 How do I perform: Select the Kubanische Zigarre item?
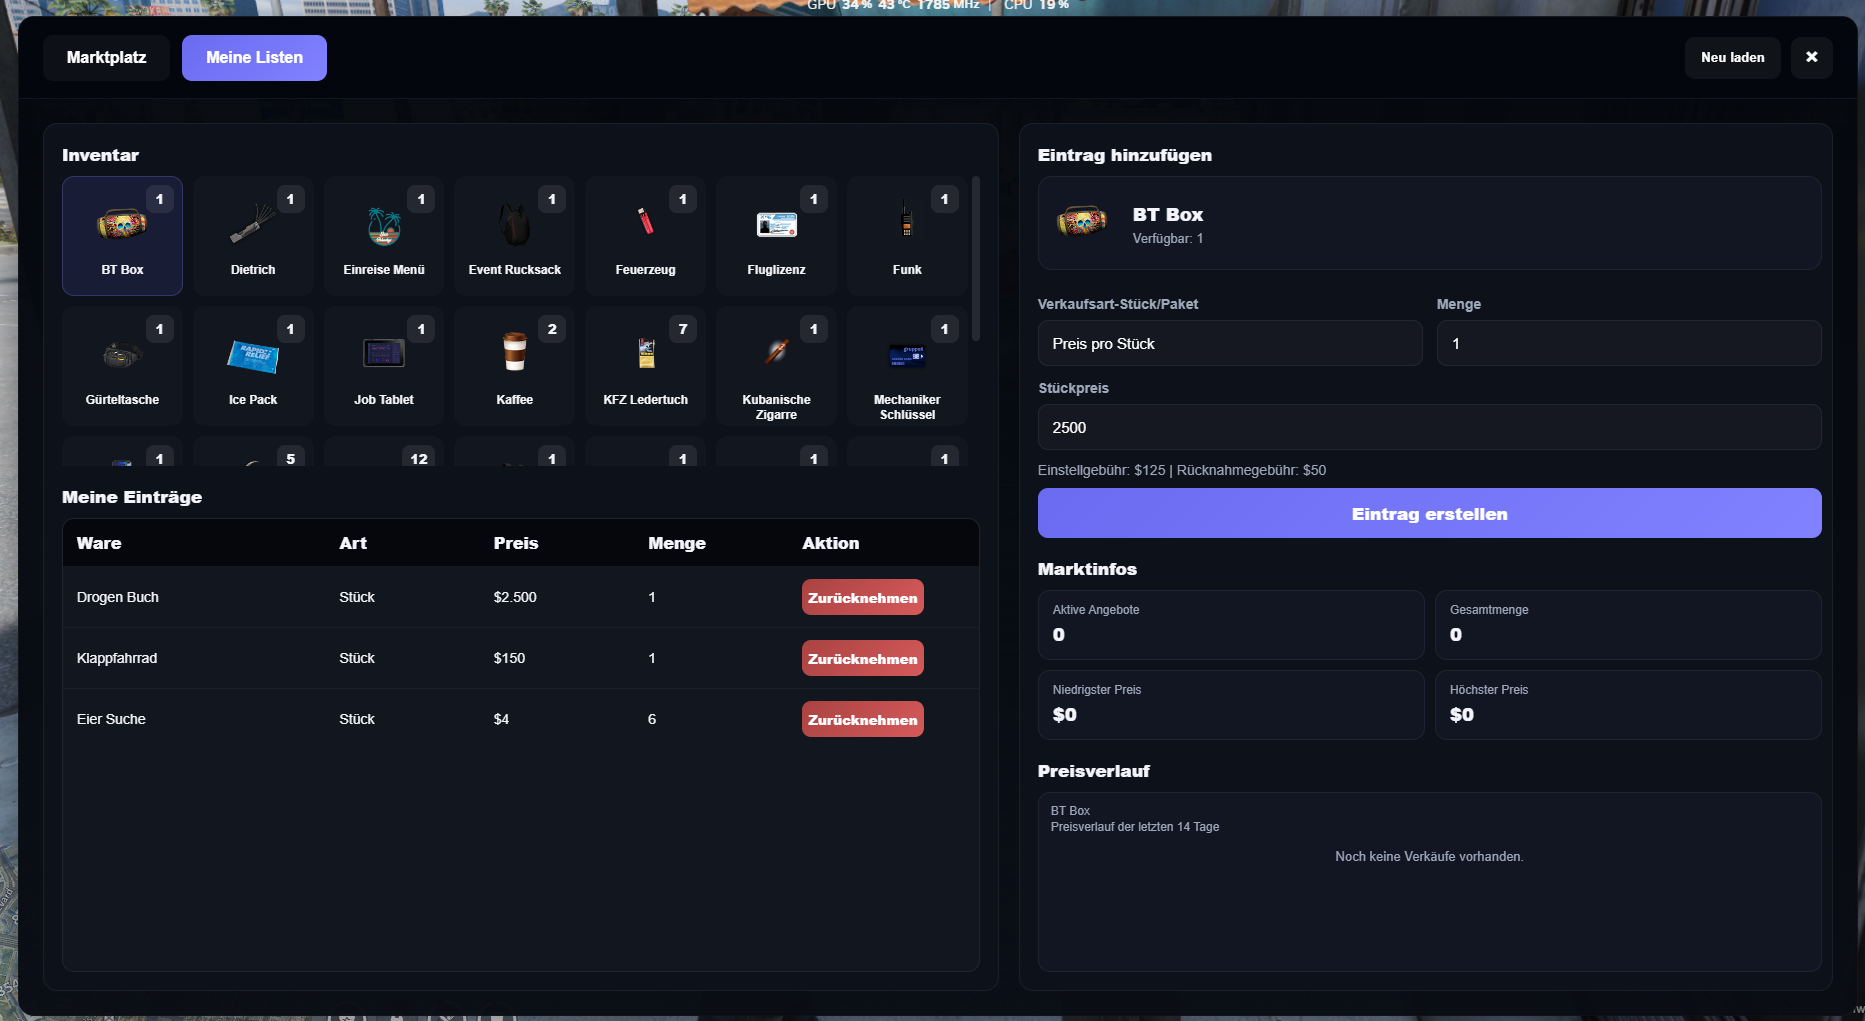pyautogui.click(x=776, y=366)
